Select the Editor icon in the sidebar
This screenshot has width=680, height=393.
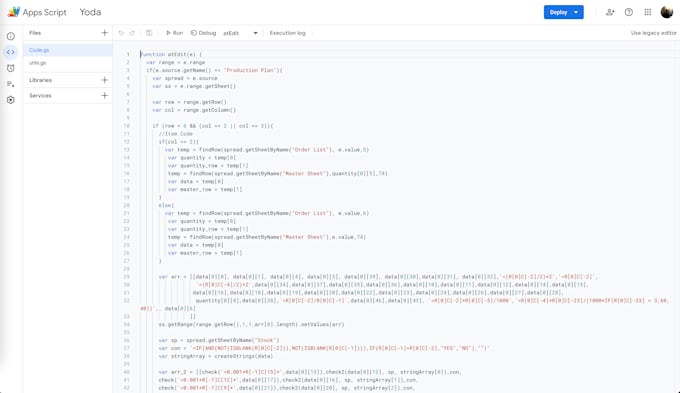[11, 52]
